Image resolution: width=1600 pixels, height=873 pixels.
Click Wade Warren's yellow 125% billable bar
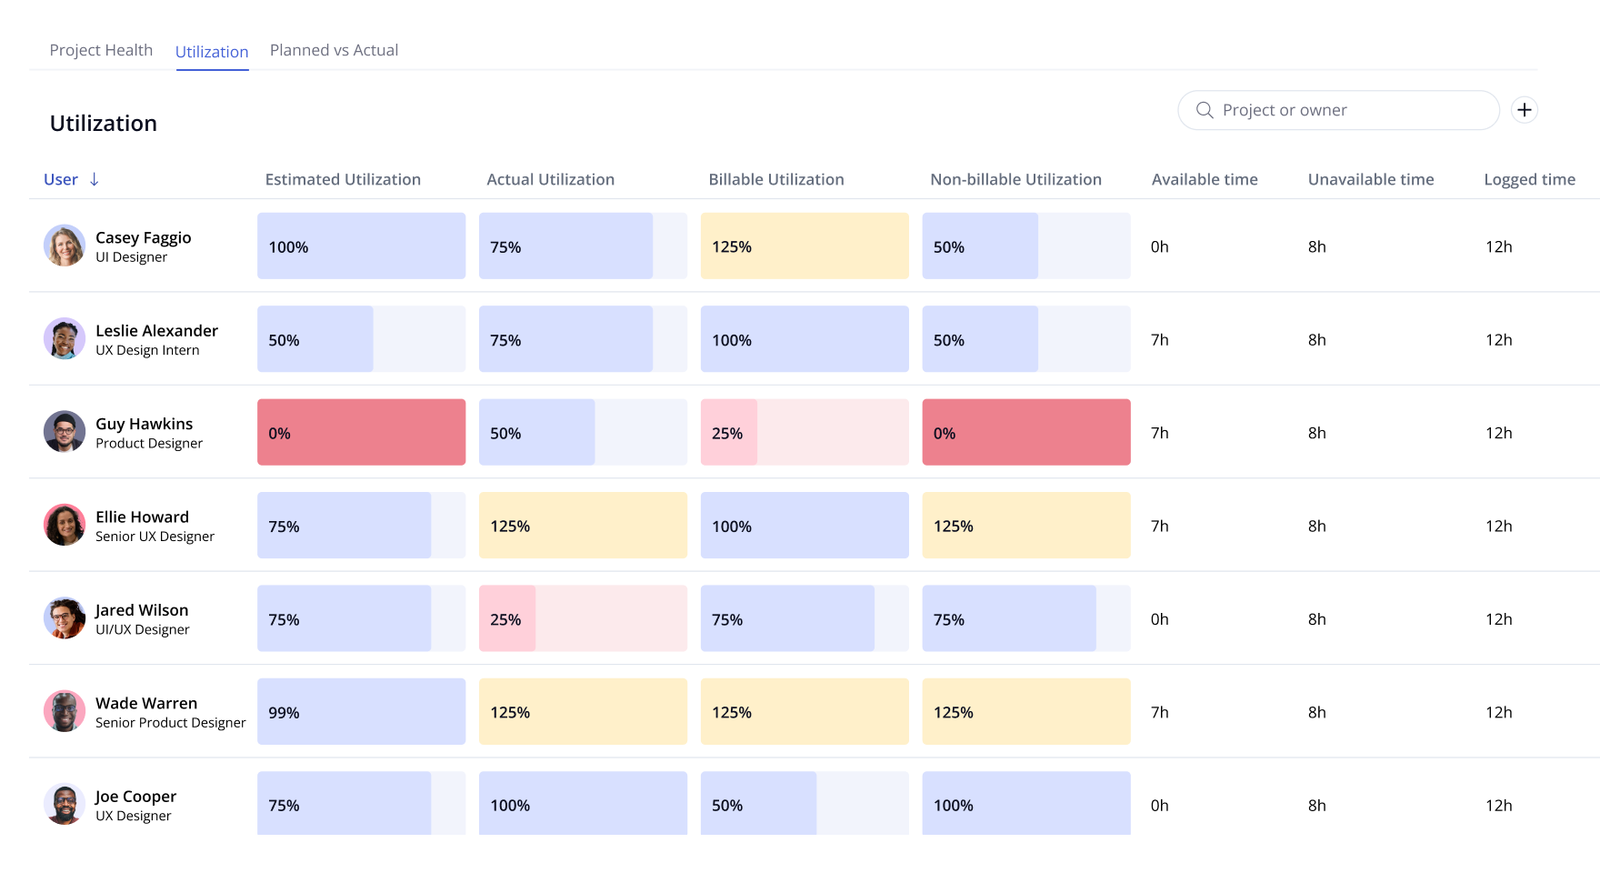(804, 711)
